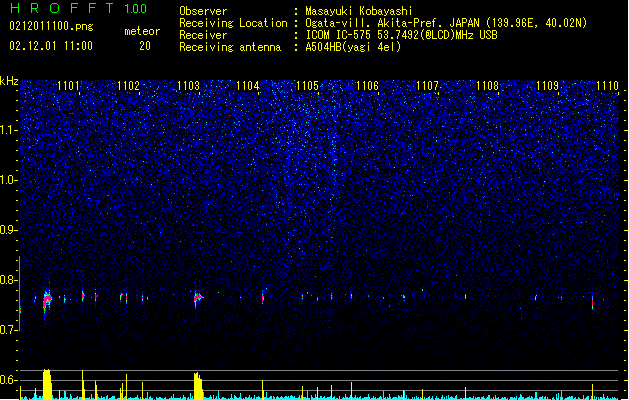Image resolution: width=629 pixels, height=400 pixels.
Task: Click the 1110 time marker
Action: point(607,85)
